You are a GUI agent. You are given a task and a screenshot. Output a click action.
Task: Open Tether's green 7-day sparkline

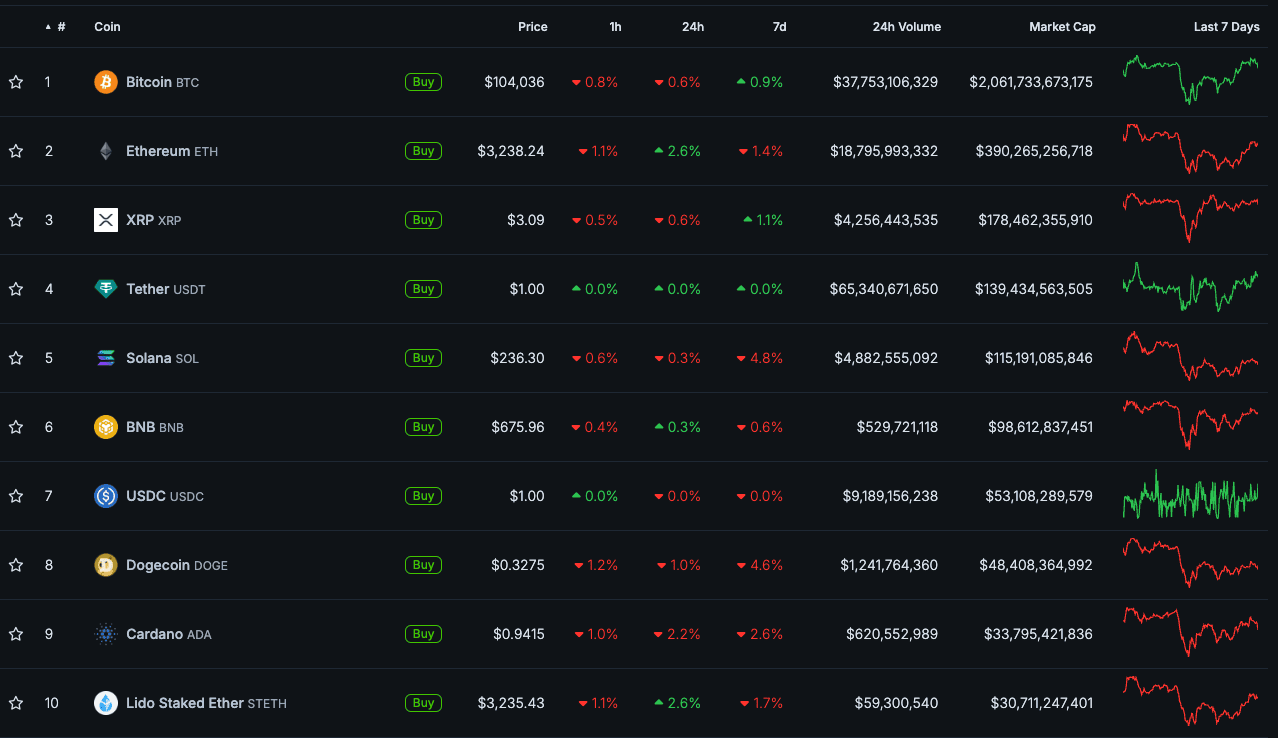(1190, 287)
